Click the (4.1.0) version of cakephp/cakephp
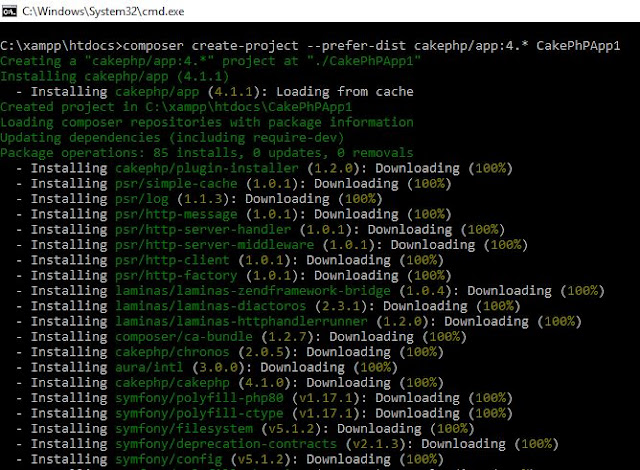Image resolution: width=640 pixels, height=470 pixels. [264, 382]
